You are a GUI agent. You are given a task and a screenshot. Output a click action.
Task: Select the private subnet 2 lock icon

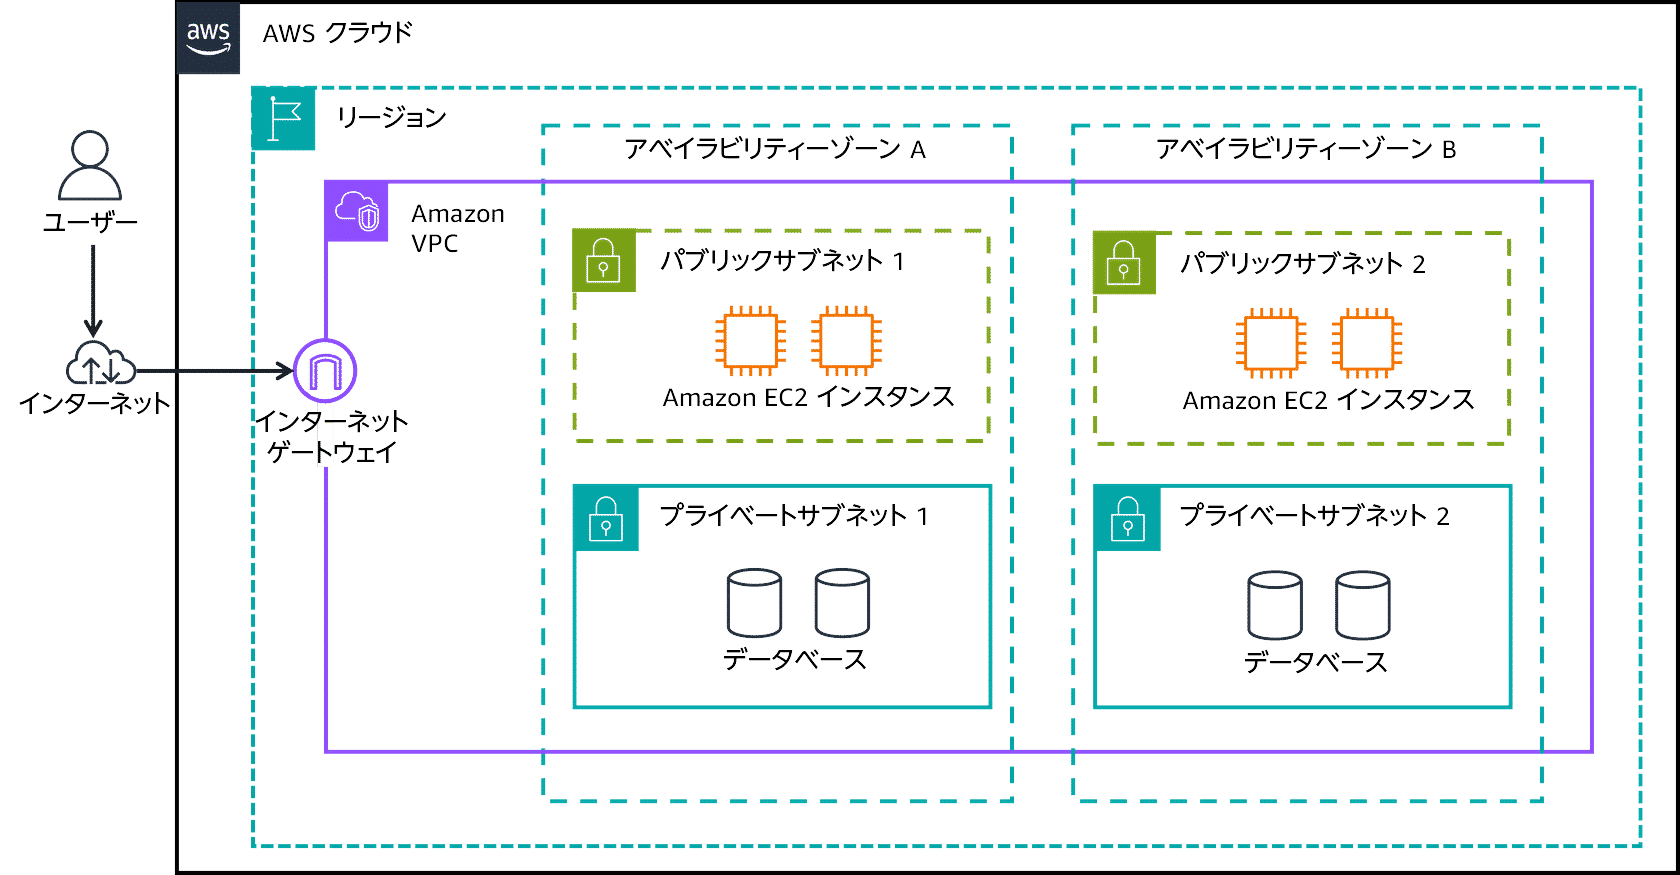click(1128, 518)
